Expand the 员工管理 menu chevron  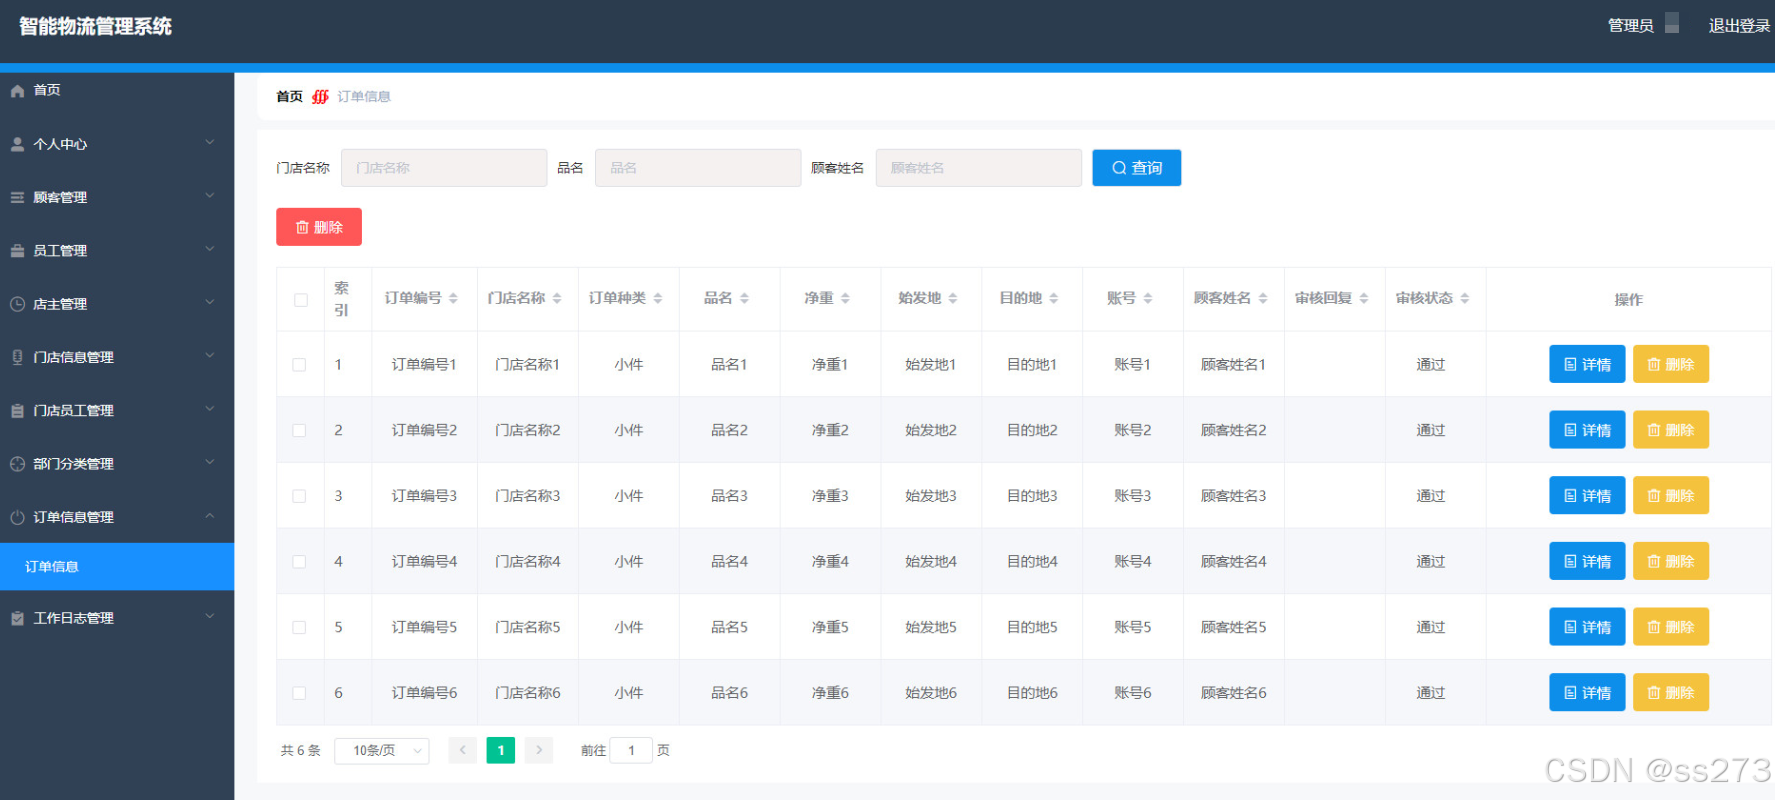point(210,248)
